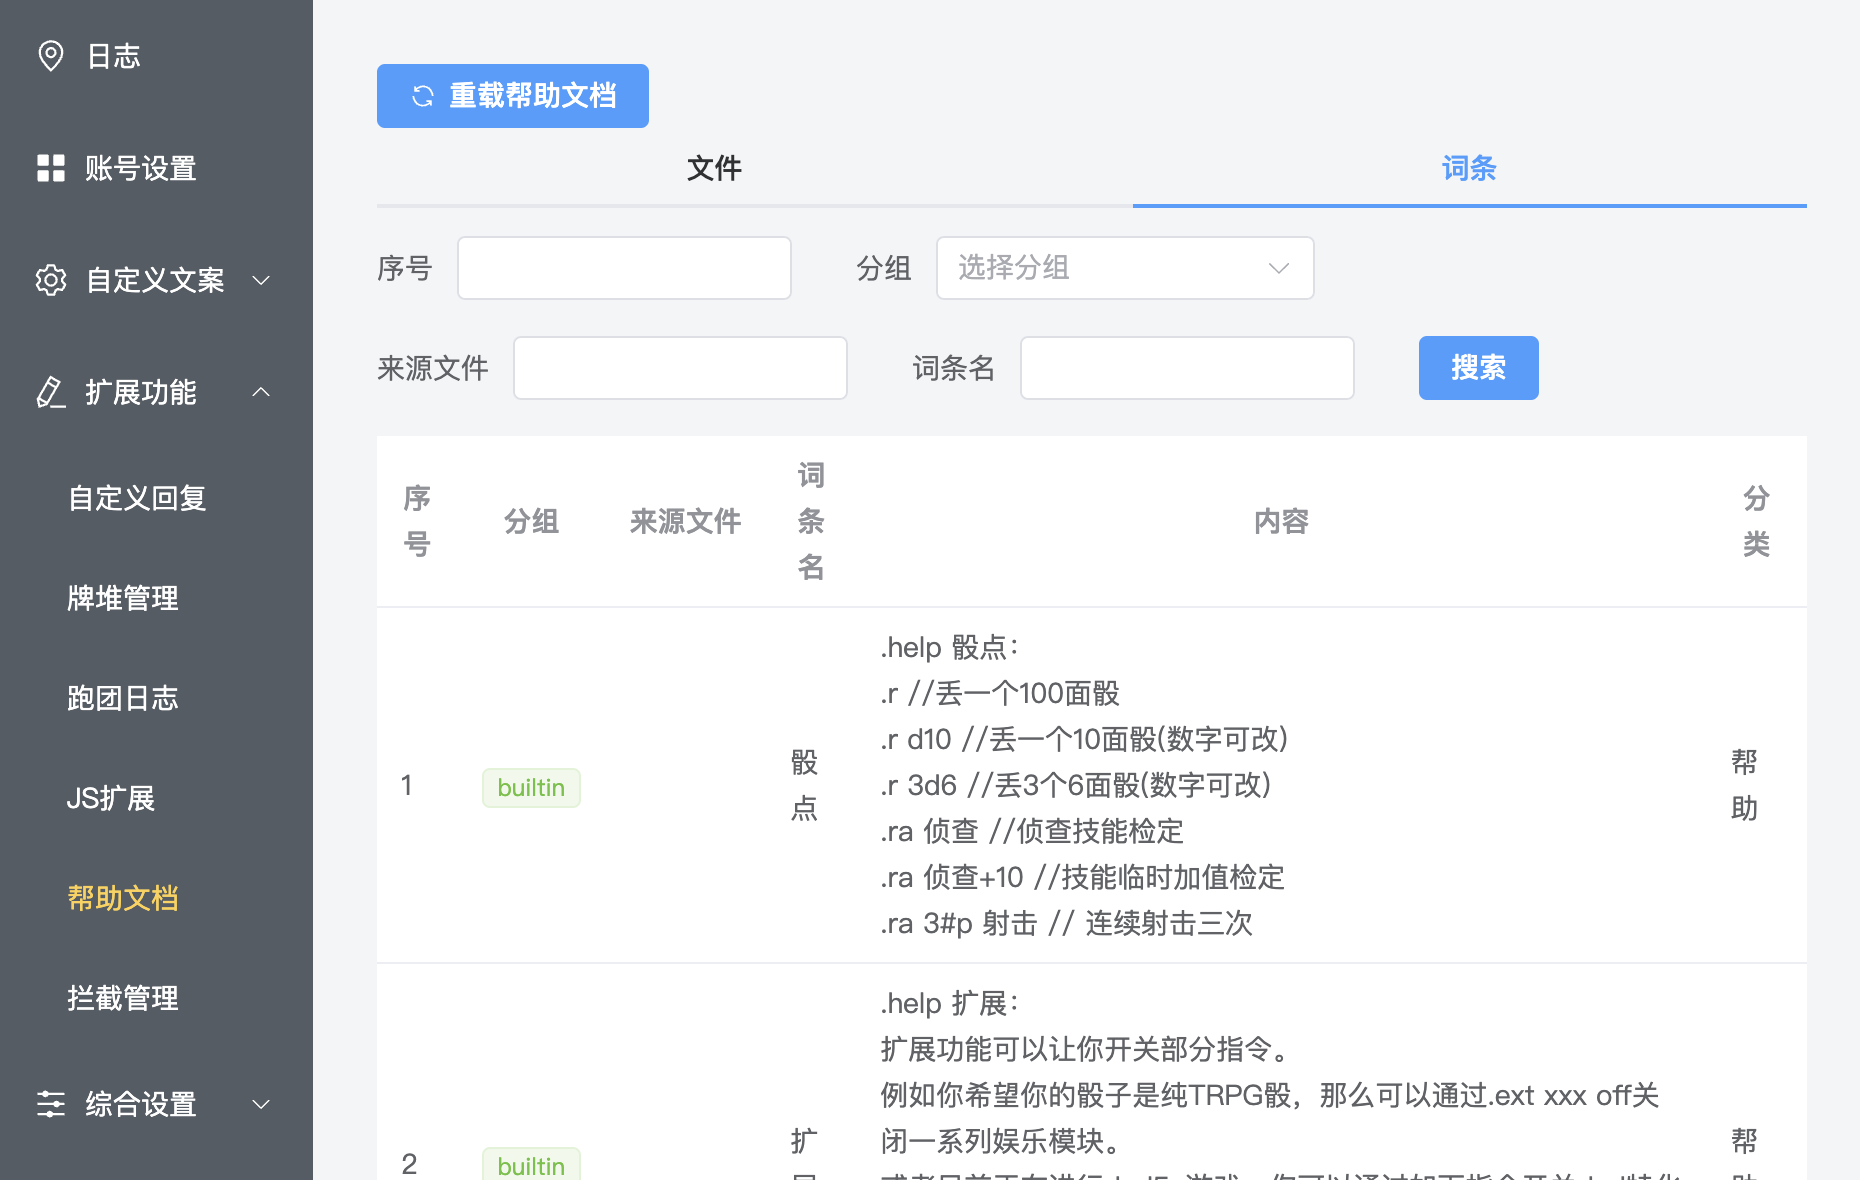Select the 帮助文档 highlighted menu item

point(122,898)
